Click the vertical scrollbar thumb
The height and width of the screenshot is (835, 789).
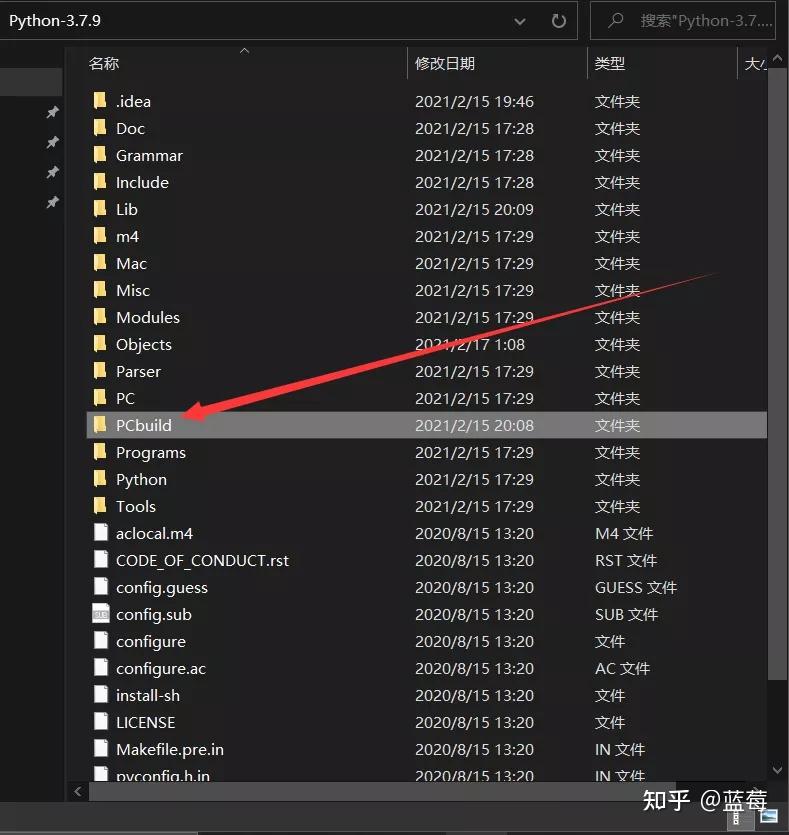777,375
